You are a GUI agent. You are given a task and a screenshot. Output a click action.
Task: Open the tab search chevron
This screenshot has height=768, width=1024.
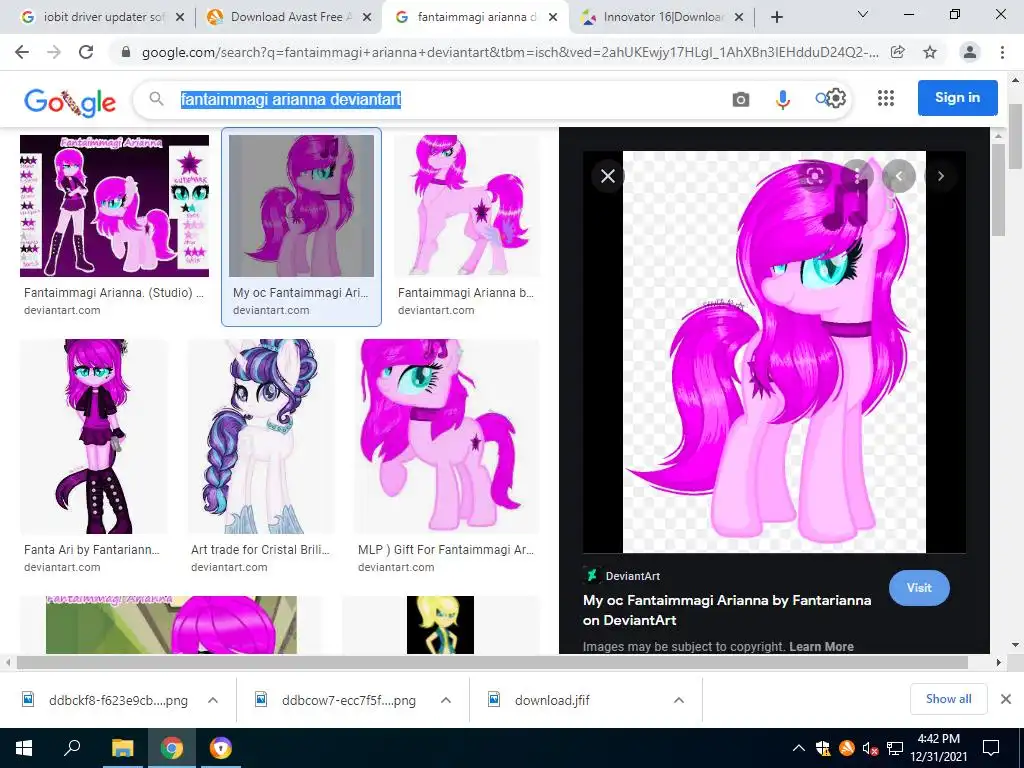coord(863,14)
